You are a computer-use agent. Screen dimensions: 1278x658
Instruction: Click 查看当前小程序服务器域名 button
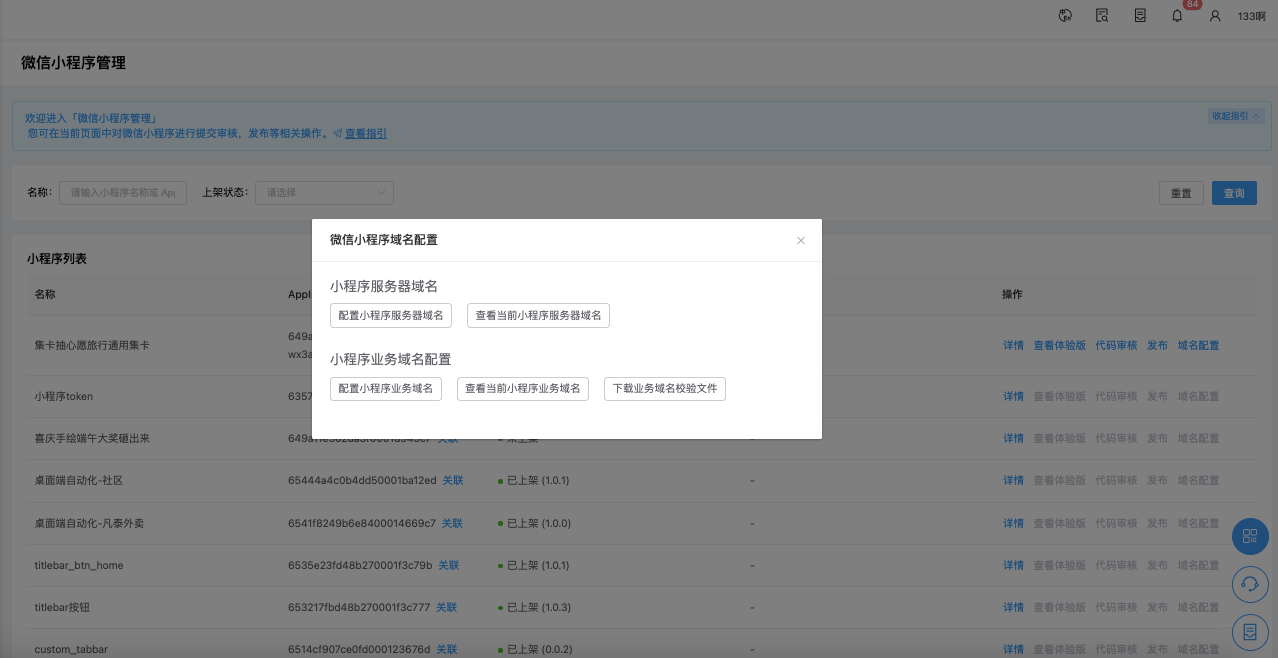tap(538, 316)
